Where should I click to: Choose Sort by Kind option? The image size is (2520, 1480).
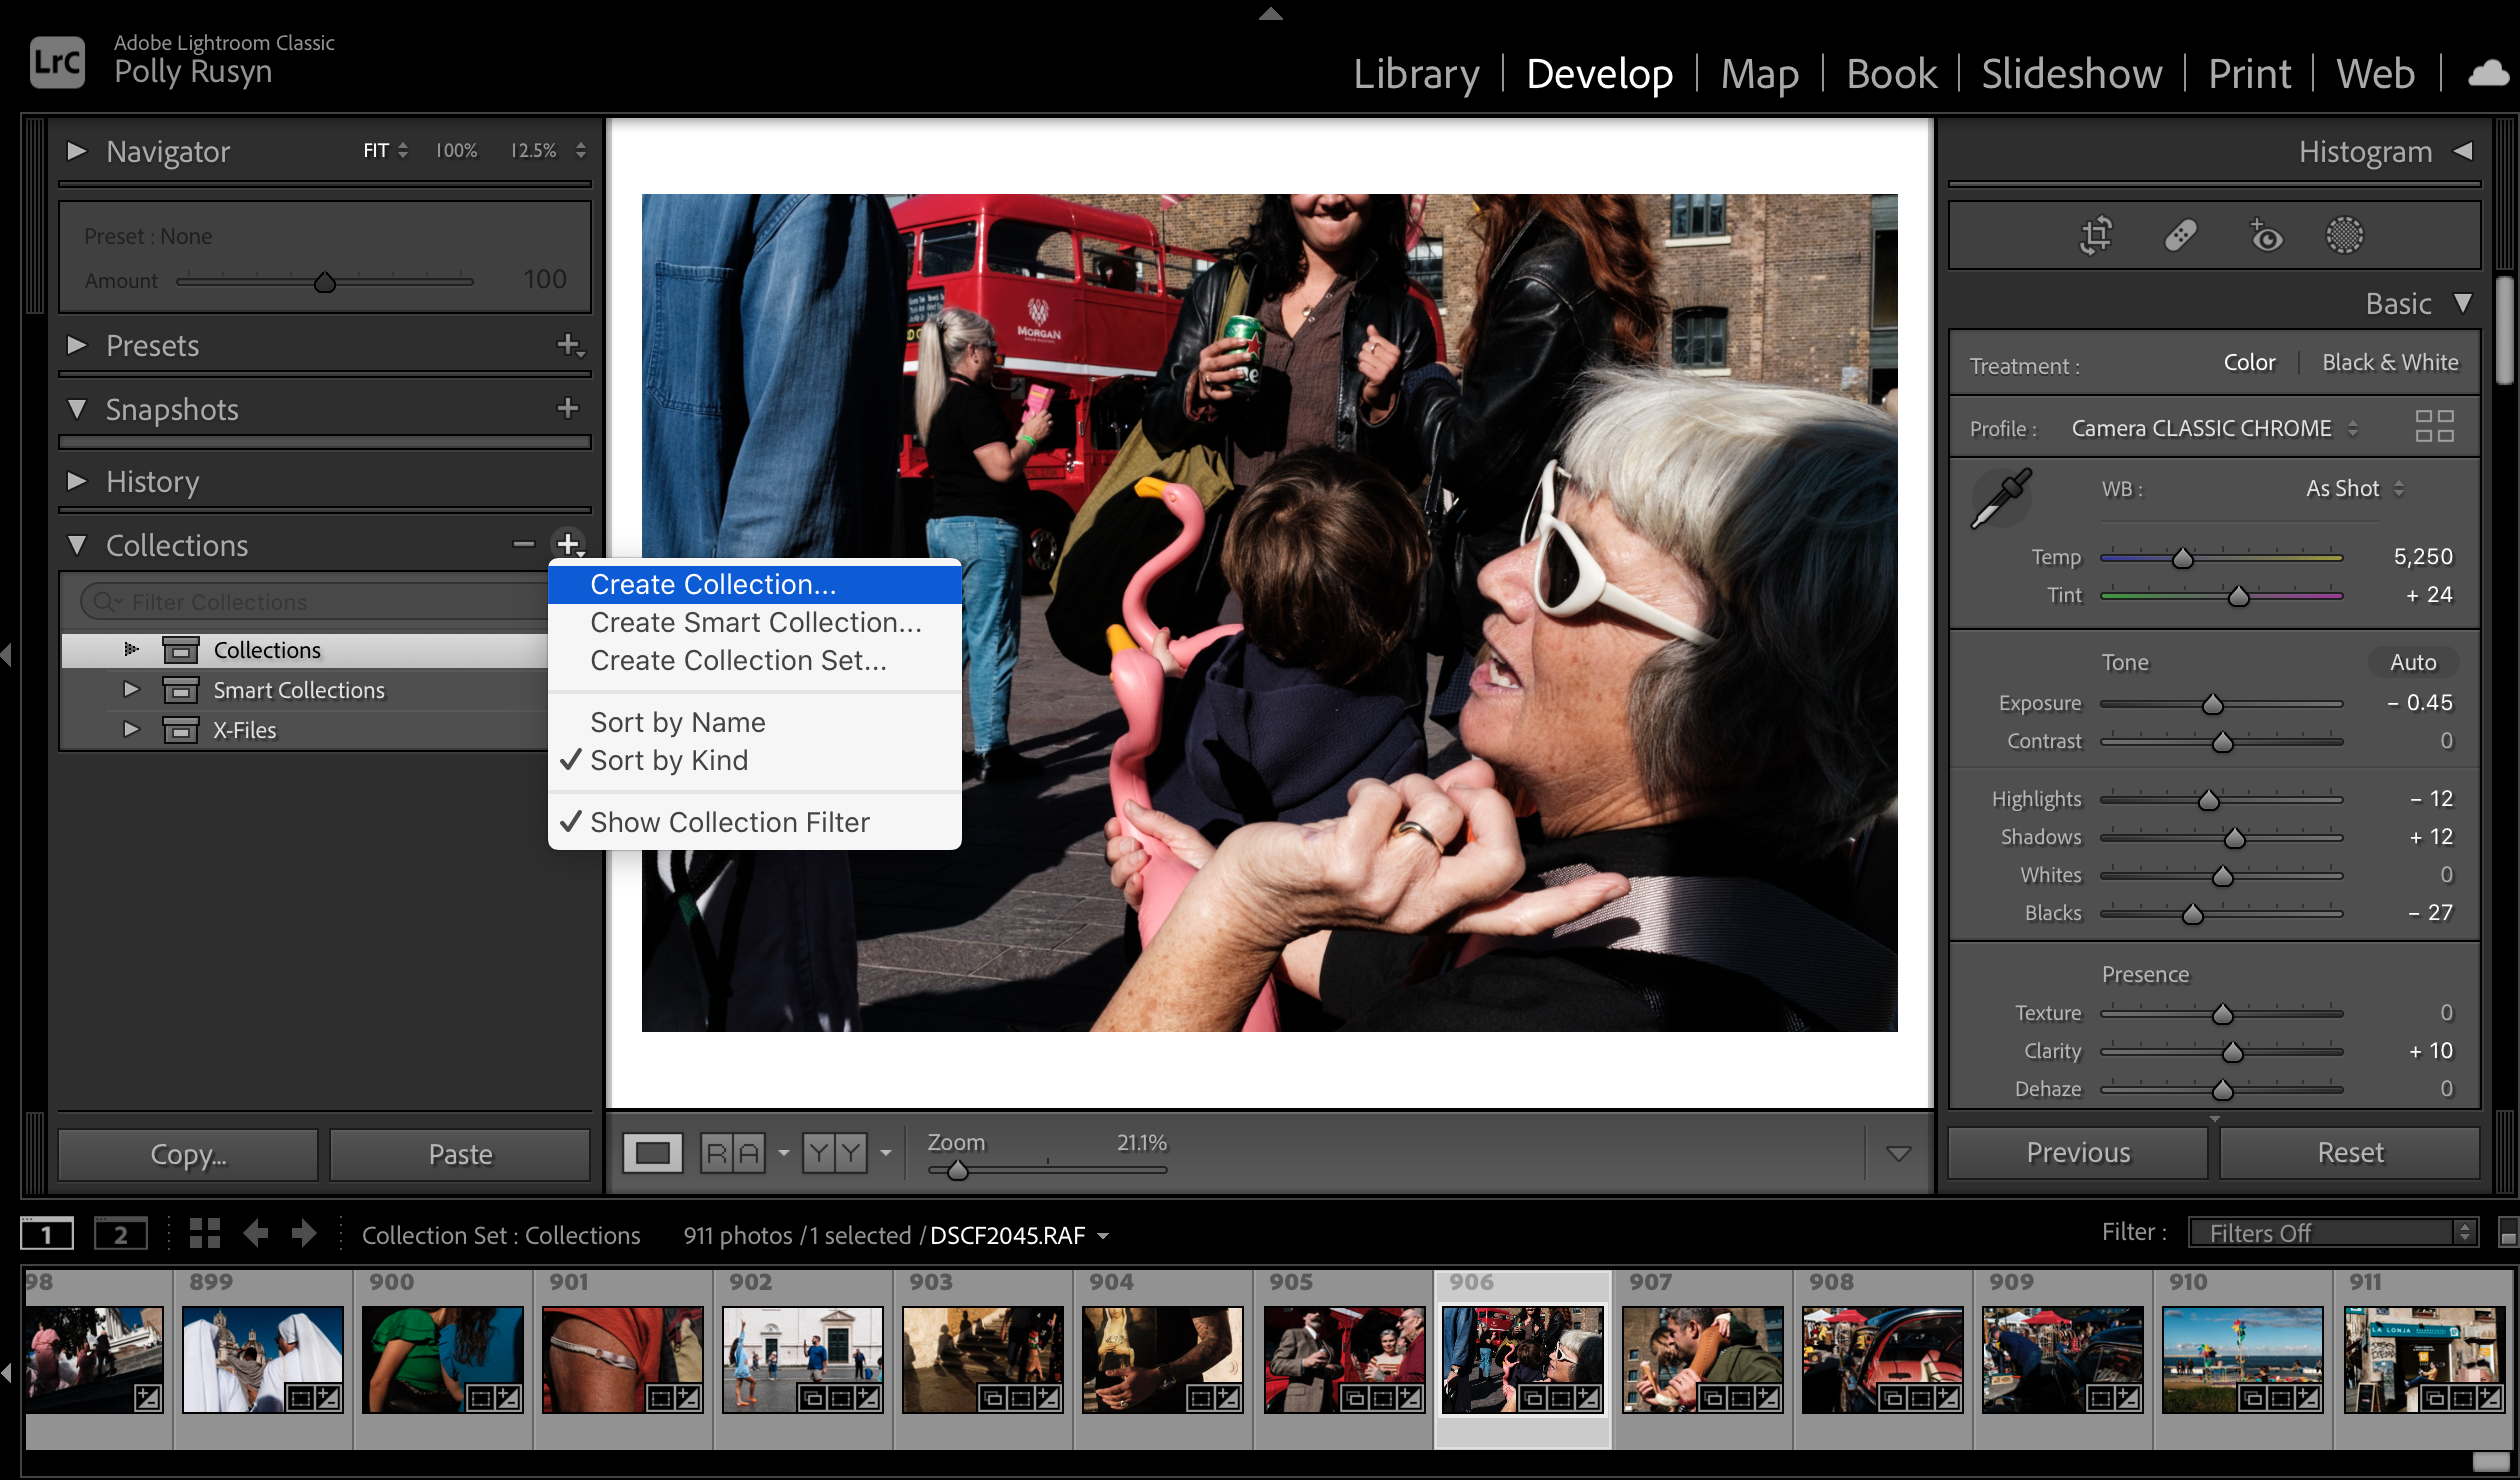[x=668, y=760]
